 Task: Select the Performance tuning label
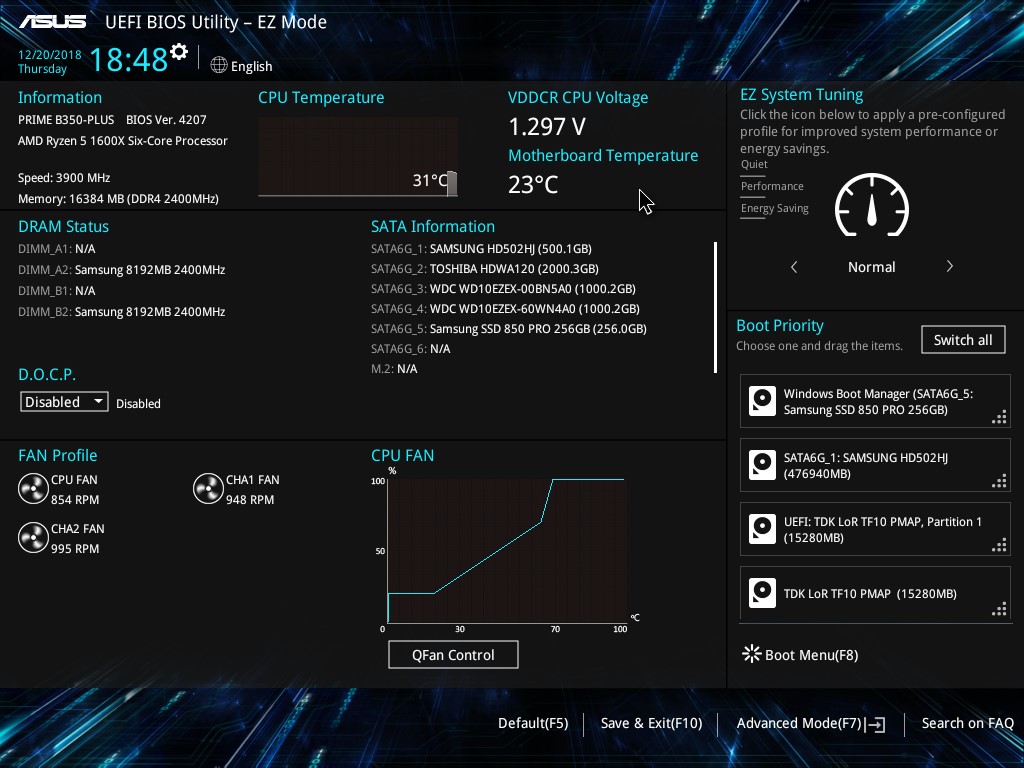[x=772, y=186]
